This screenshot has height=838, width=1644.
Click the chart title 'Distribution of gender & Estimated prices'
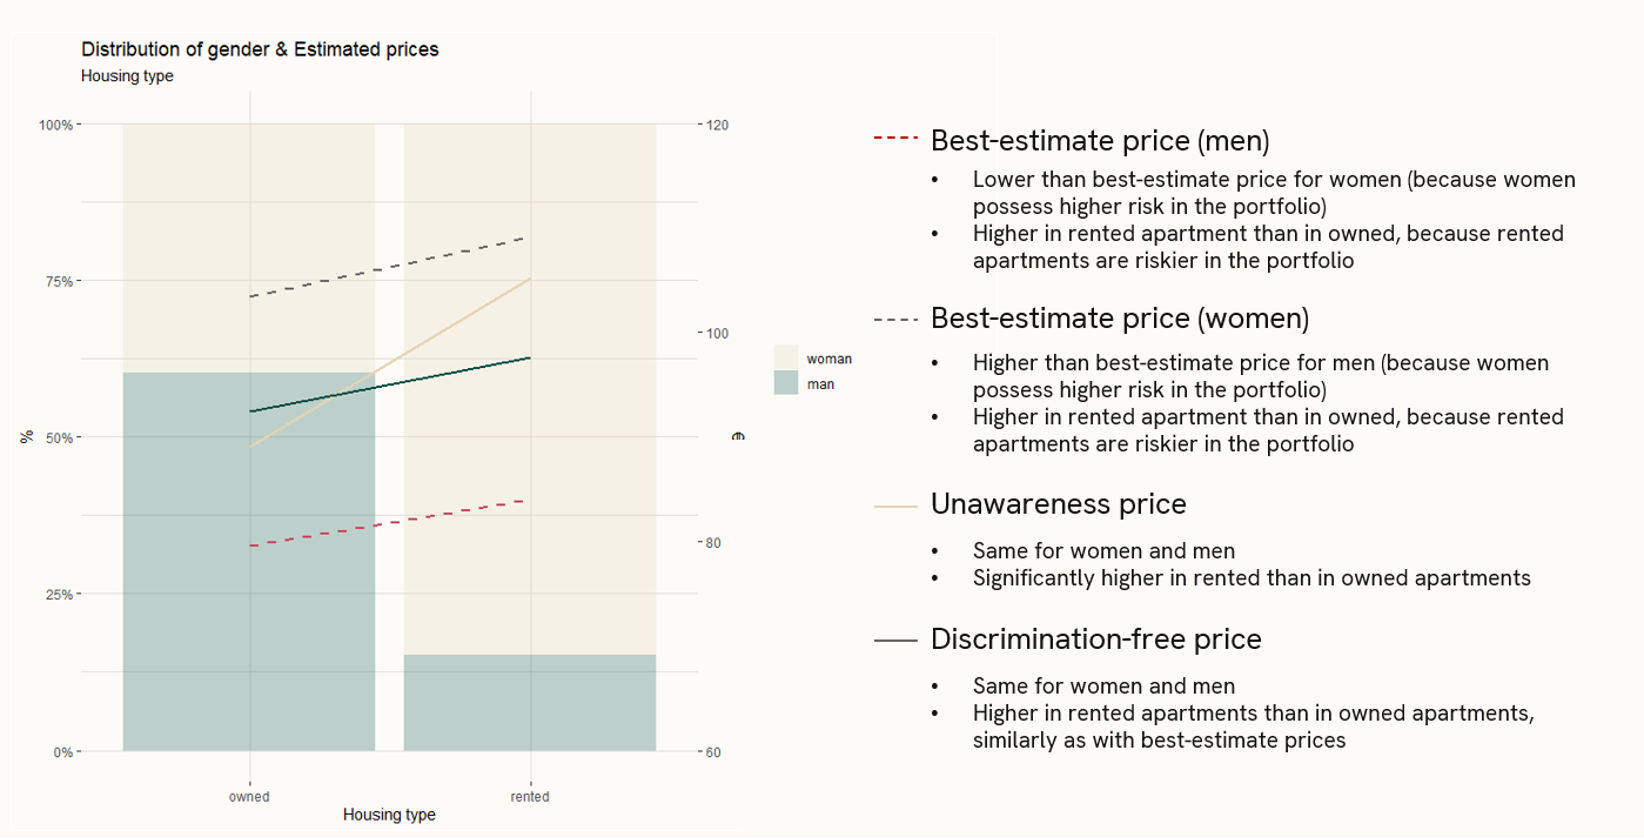tap(260, 50)
